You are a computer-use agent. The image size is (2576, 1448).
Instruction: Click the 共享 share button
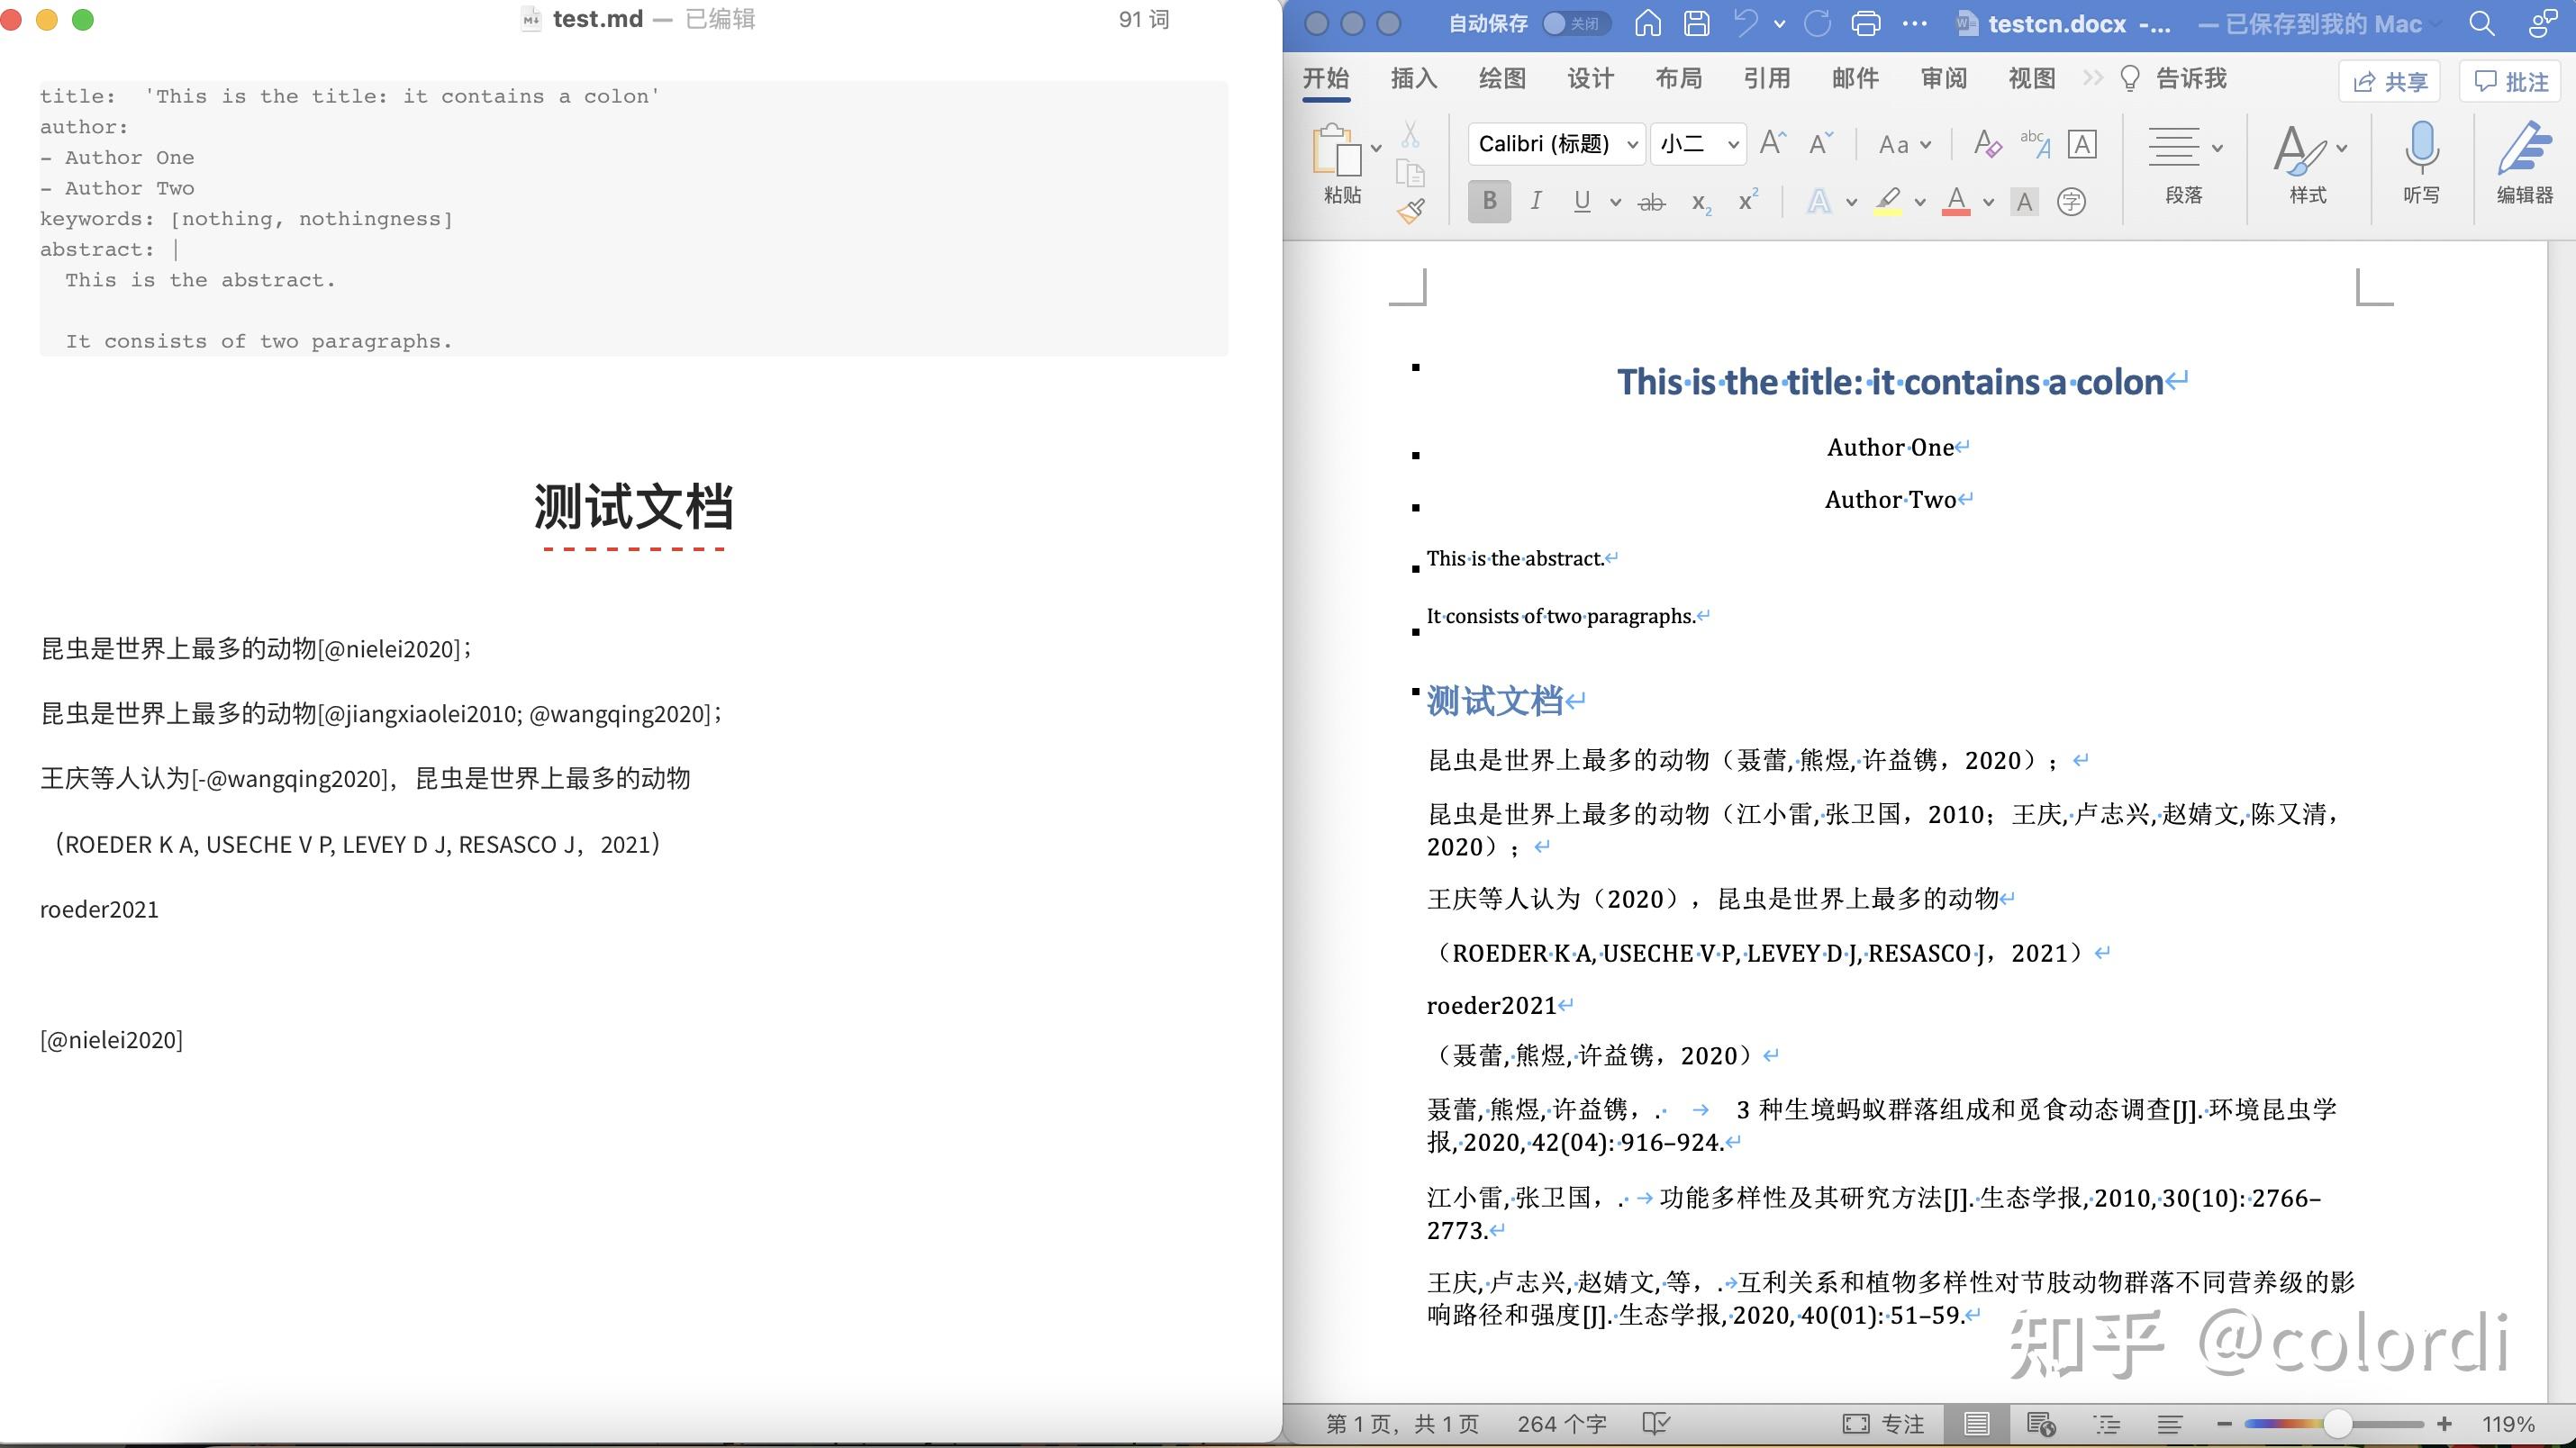tap(2390, 82)
